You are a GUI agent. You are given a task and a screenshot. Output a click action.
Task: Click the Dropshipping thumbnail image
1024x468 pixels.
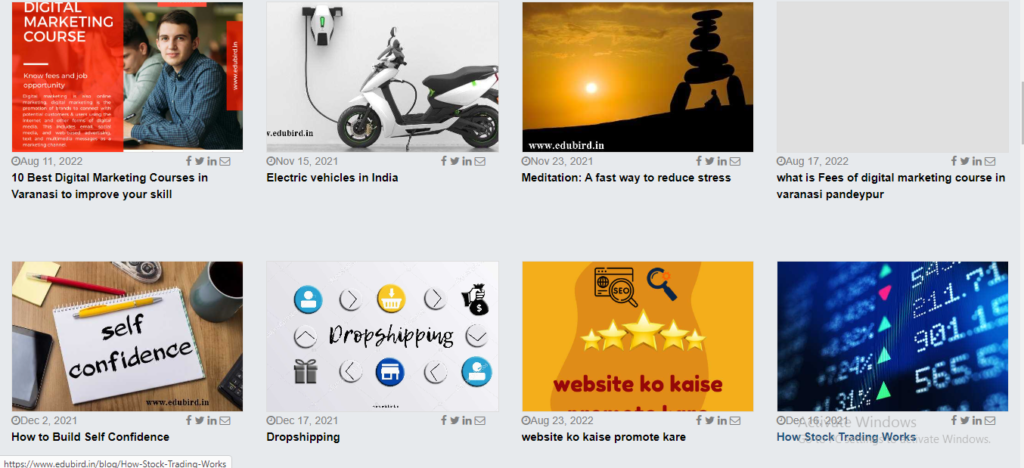pyautogui.click(x=382, y=336)
